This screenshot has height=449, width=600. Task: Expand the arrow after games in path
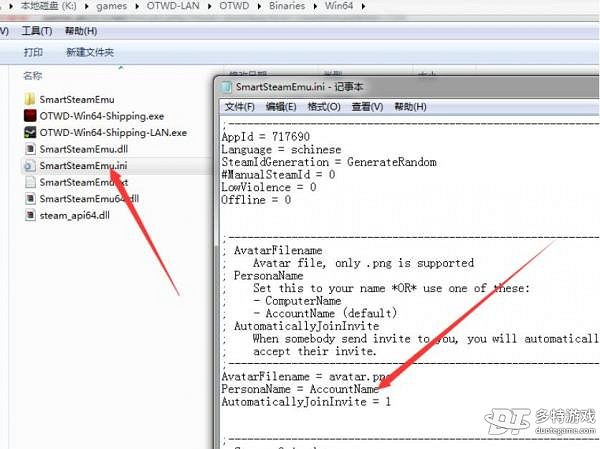[x=140, y=7]
